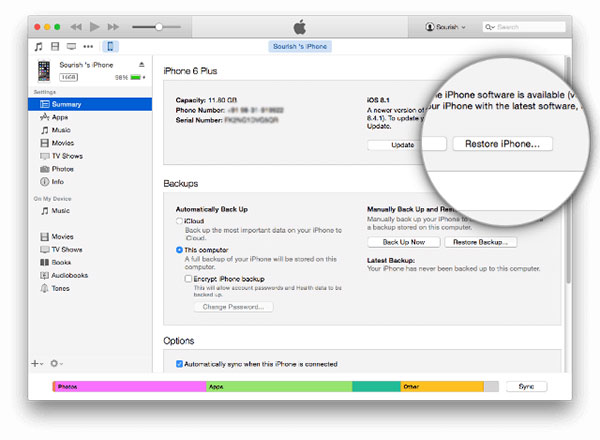600x440 pixels.
Task: Select Summary in Settings sidebar
Action: click(90, 104)
